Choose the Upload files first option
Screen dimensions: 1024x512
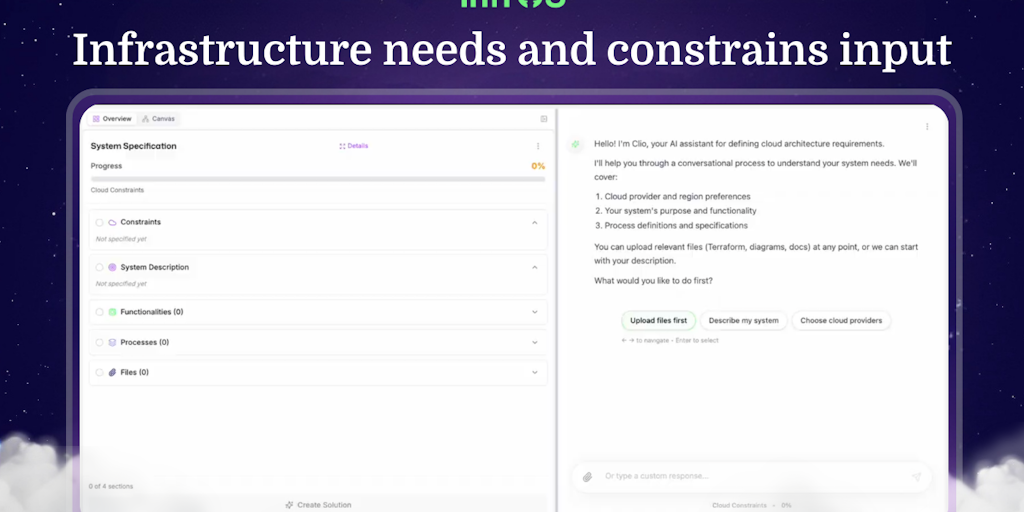[x=658, y=321]
